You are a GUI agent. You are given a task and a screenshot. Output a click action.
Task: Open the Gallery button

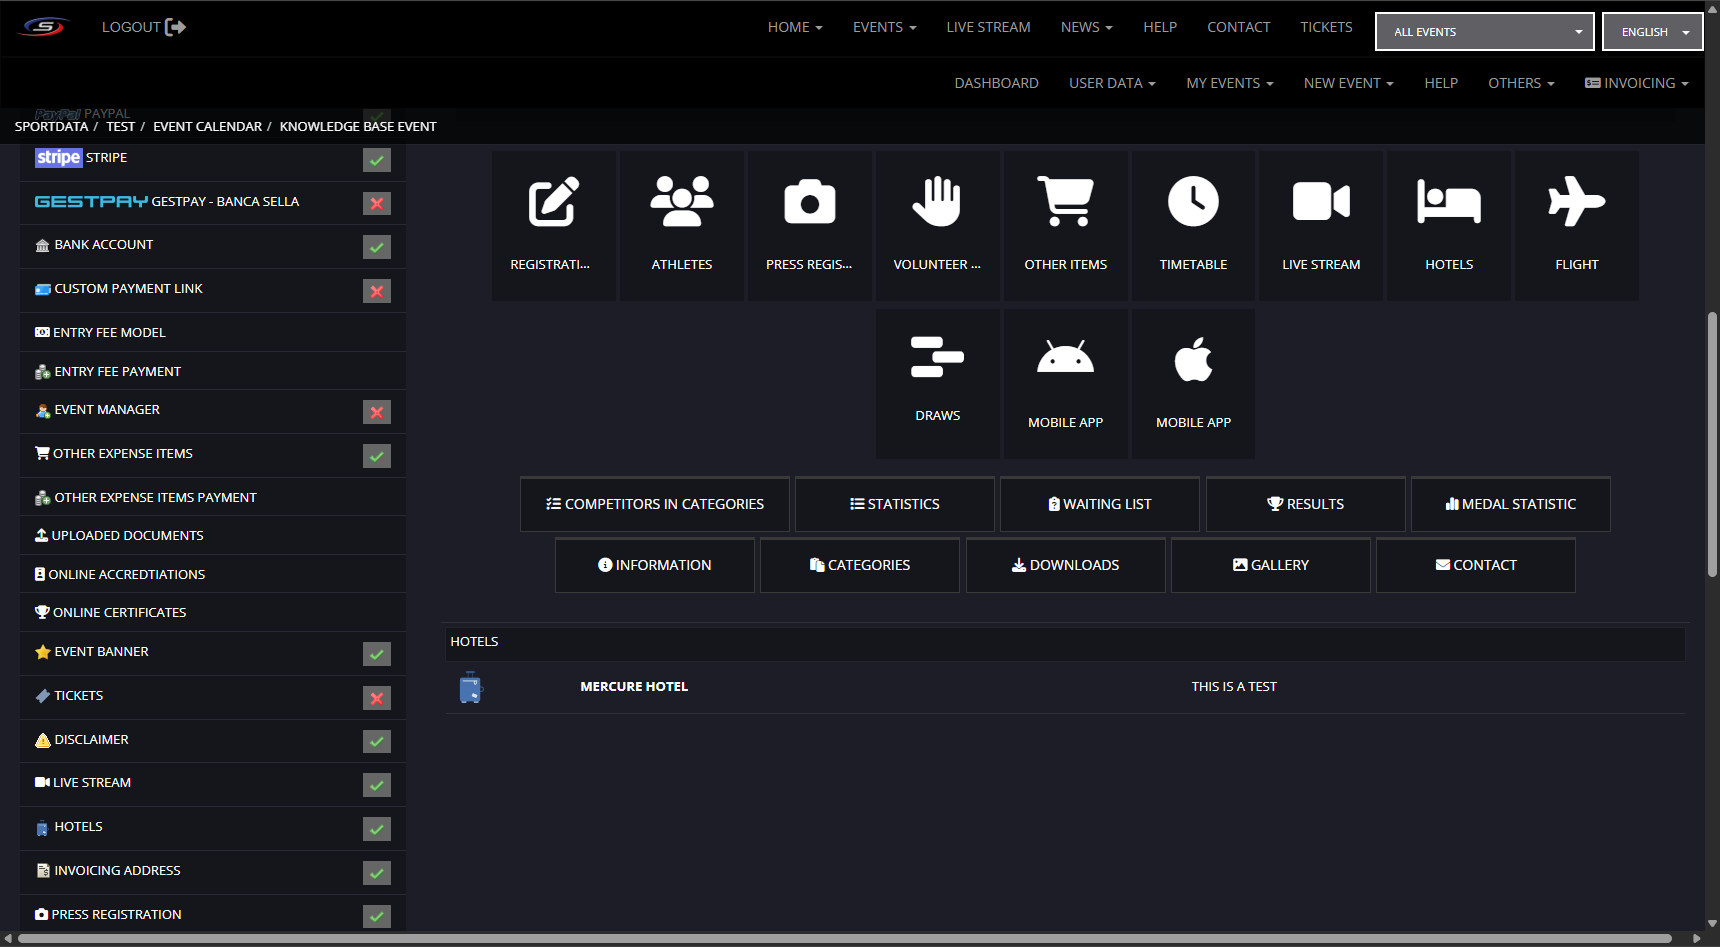pos(1271,565)
